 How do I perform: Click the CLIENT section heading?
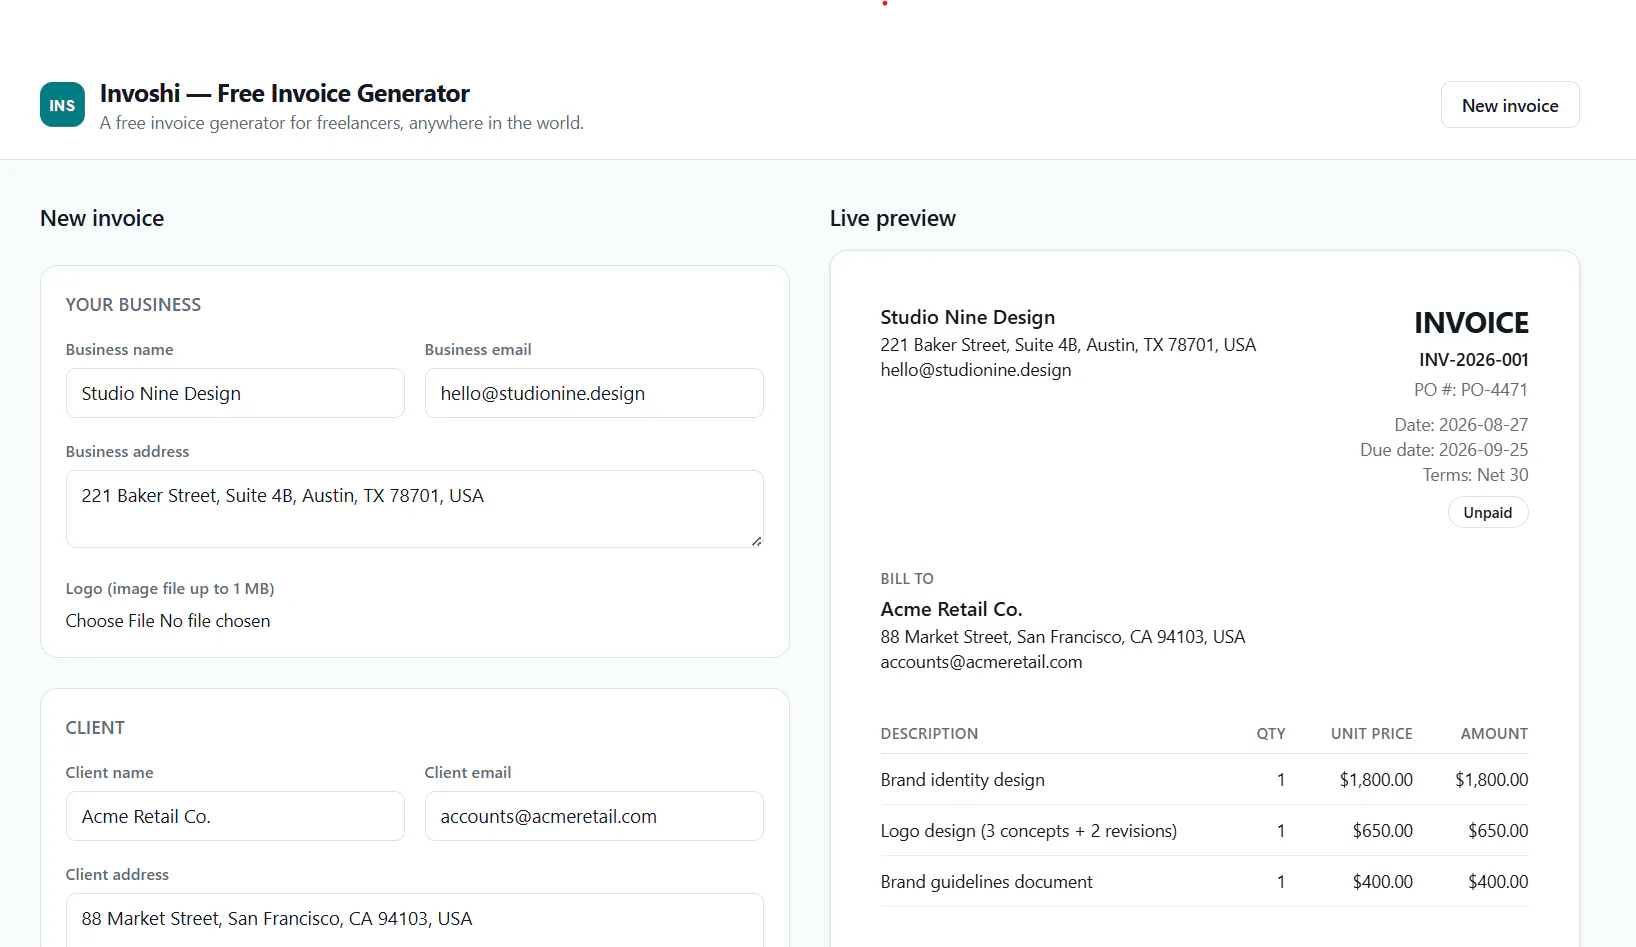tap(95, 728)
